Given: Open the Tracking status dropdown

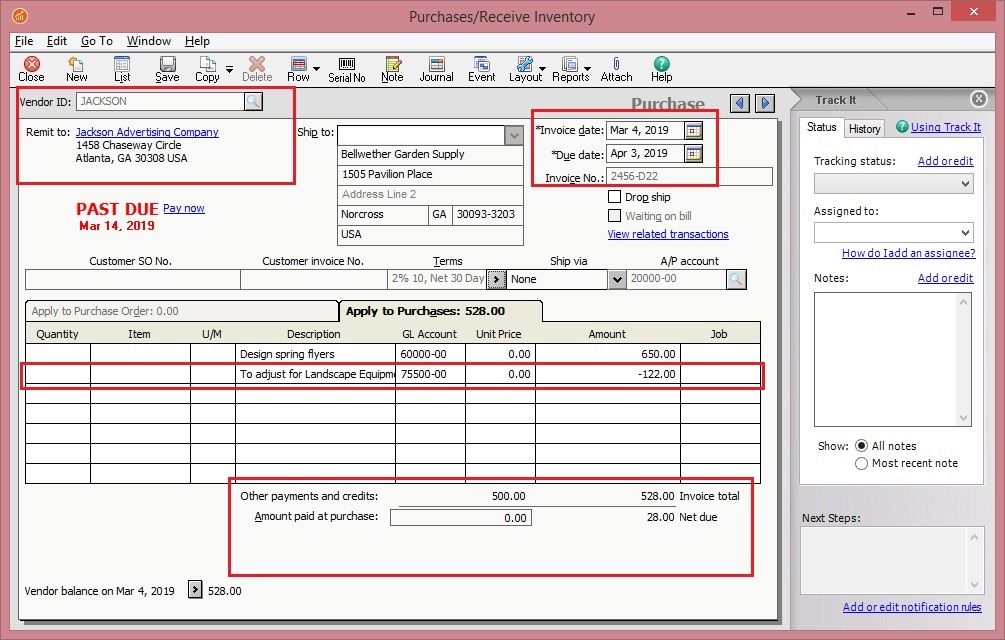Looking at the screenshot, I should 893,184.
